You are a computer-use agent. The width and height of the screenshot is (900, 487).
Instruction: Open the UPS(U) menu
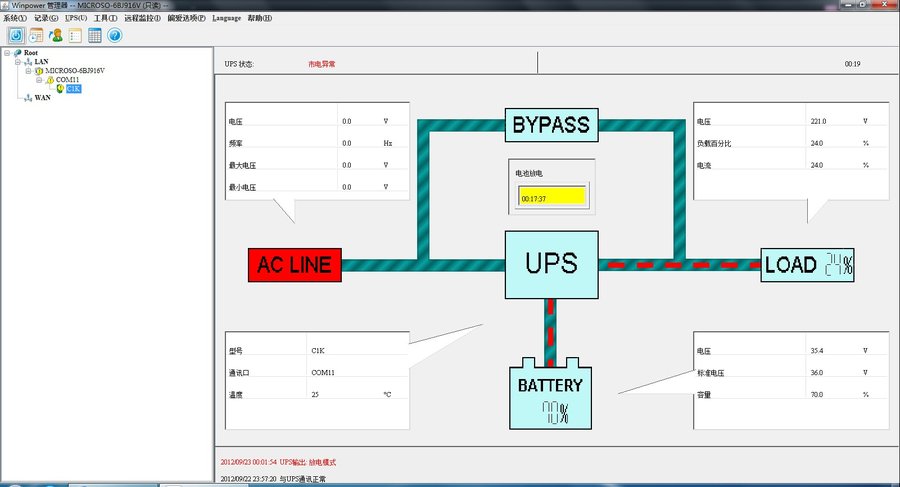point(76,18)
